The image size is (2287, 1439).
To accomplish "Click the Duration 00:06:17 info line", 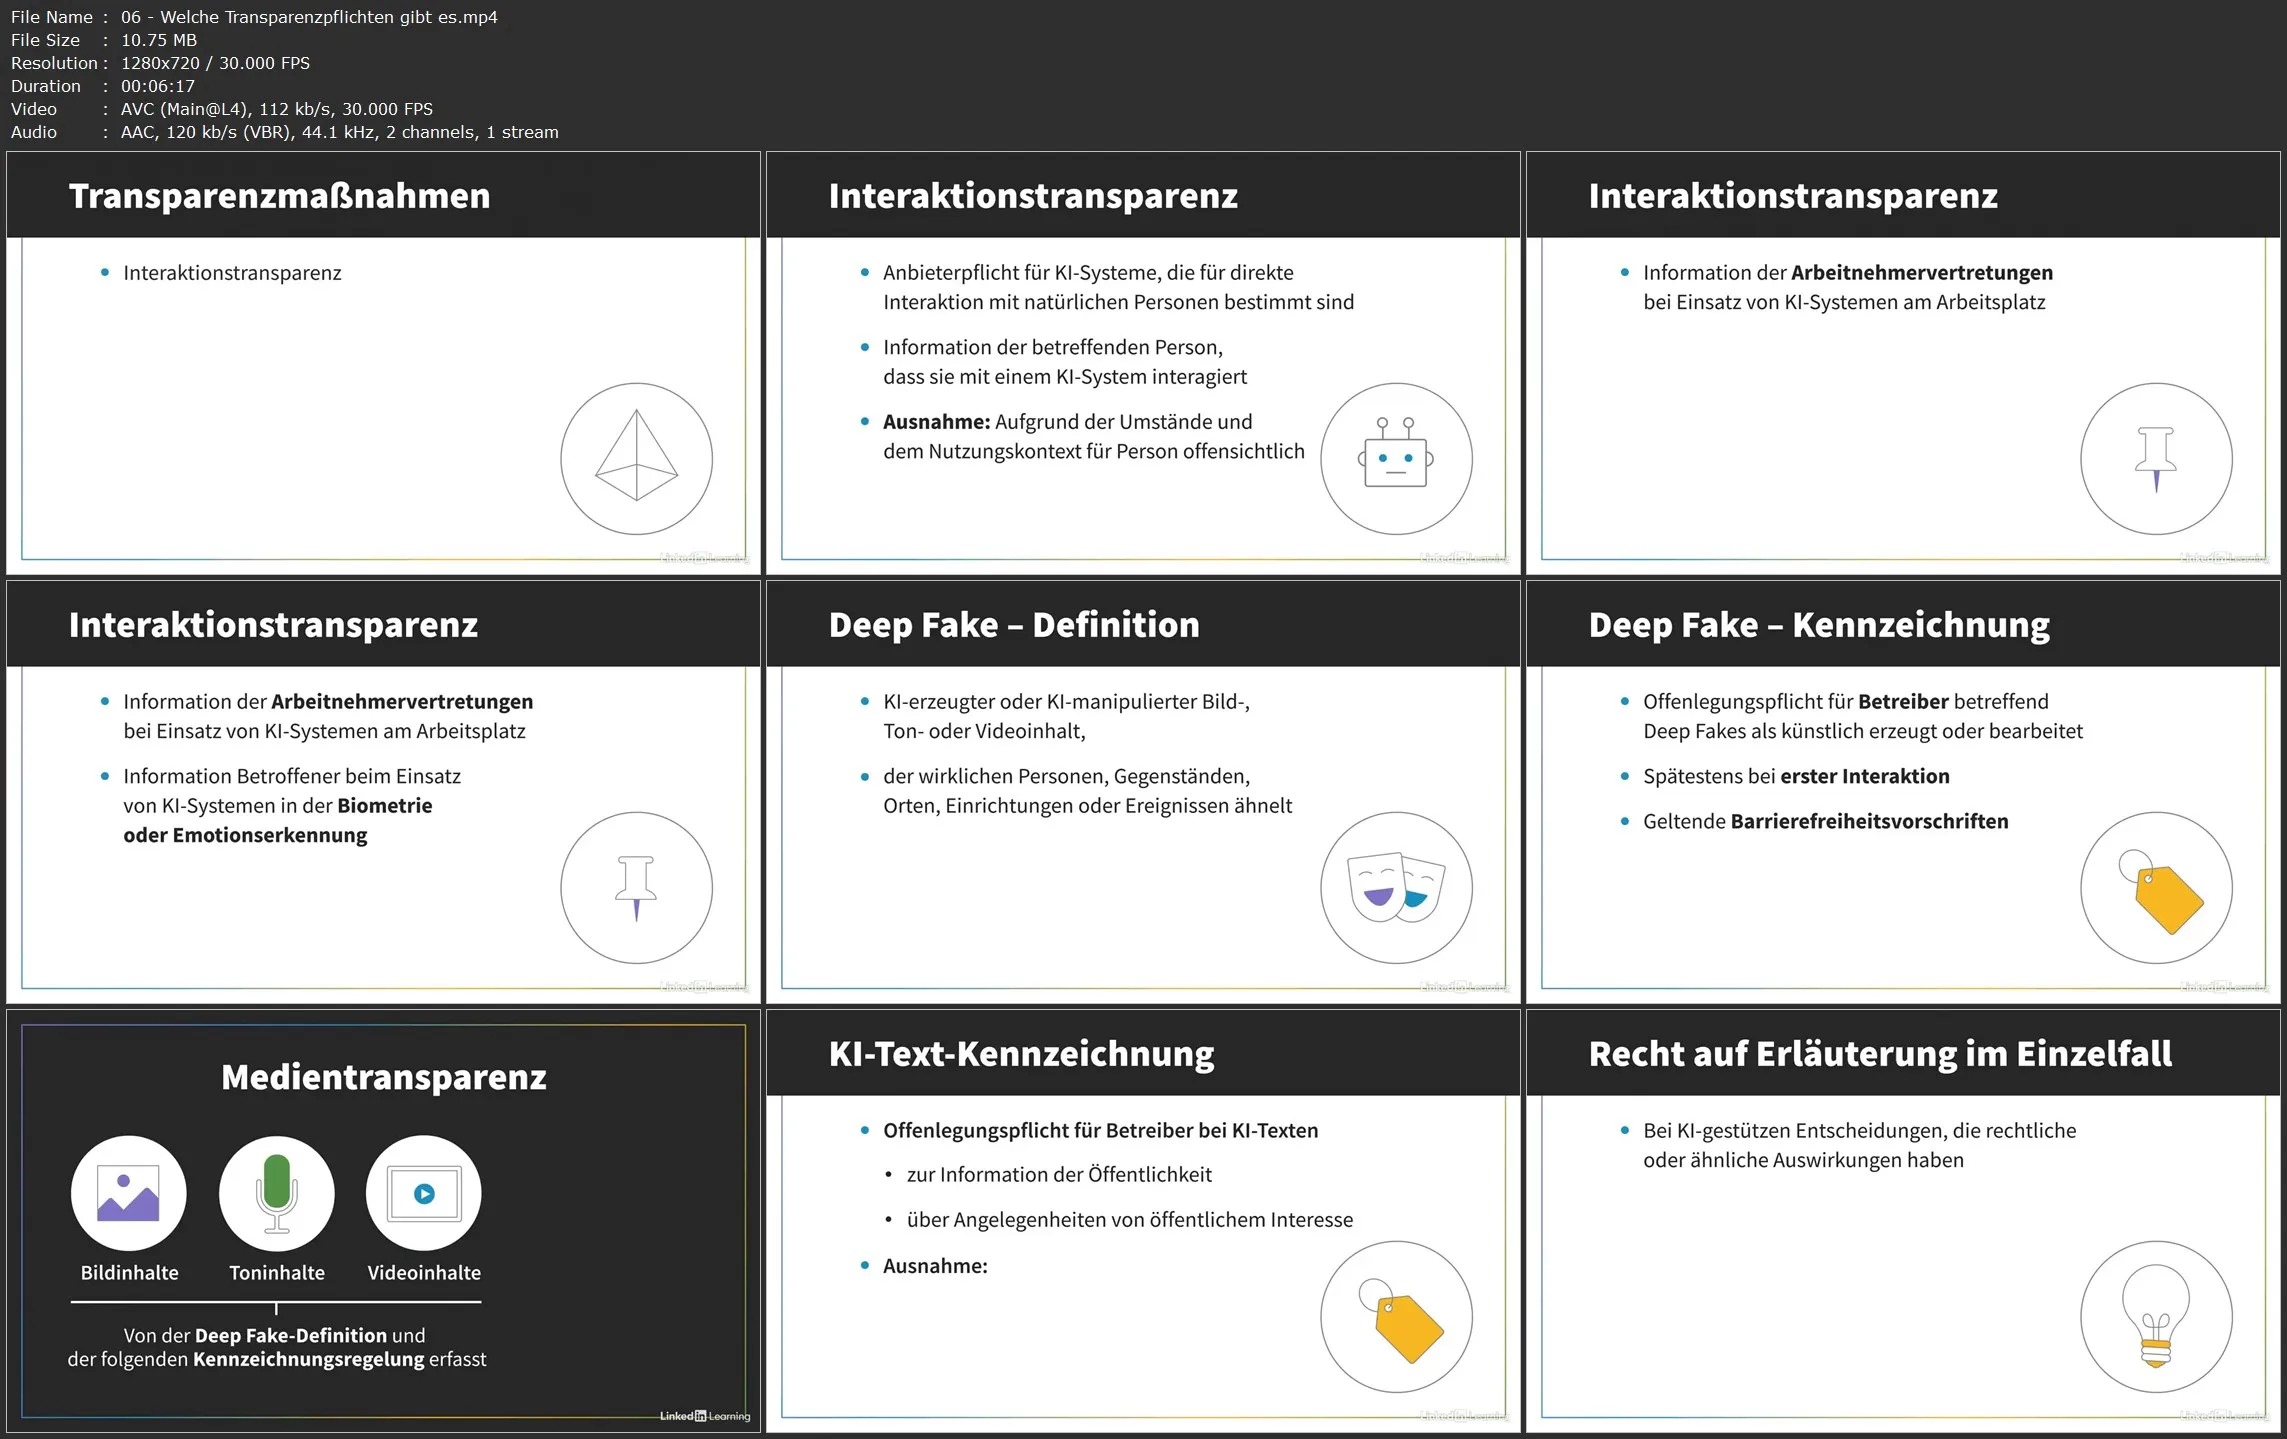I will click(x=103, y=86).
